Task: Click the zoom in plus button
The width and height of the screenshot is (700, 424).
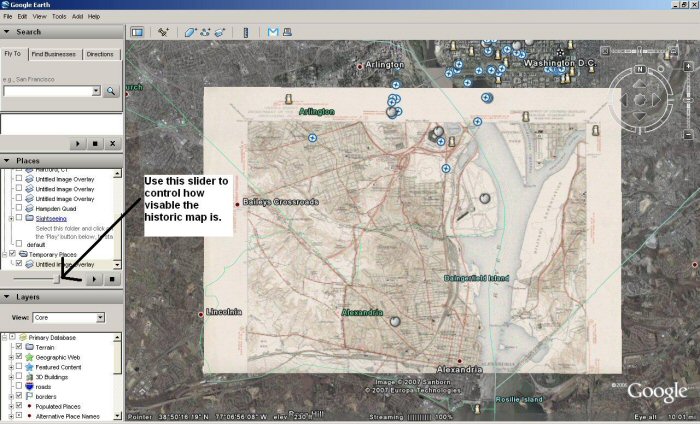Action: point(688,67)
